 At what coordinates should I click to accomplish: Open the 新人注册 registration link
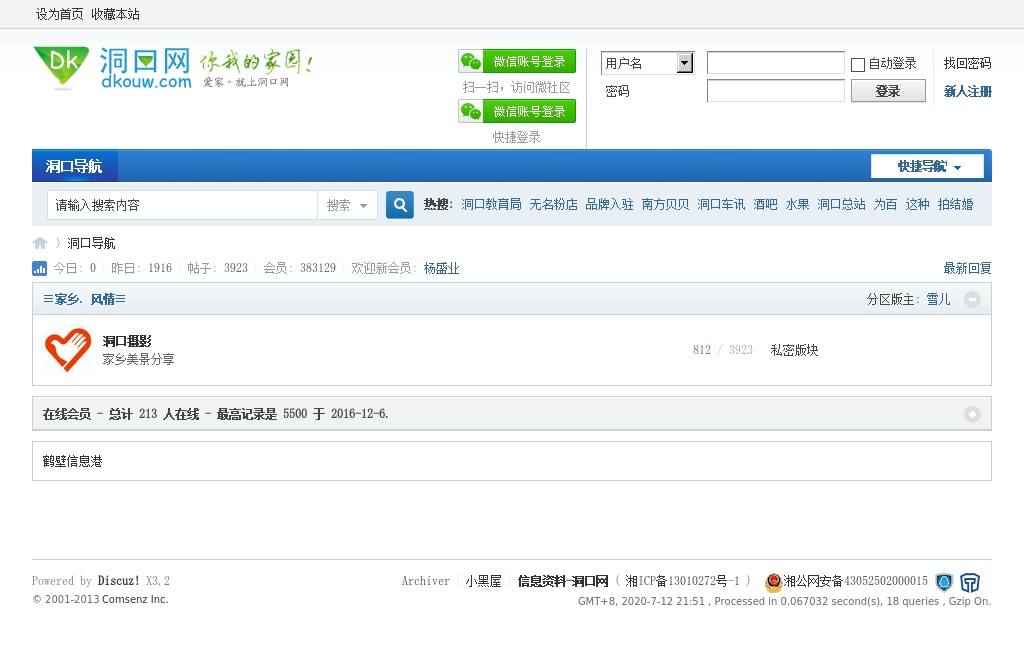click(x=967, y=91)
